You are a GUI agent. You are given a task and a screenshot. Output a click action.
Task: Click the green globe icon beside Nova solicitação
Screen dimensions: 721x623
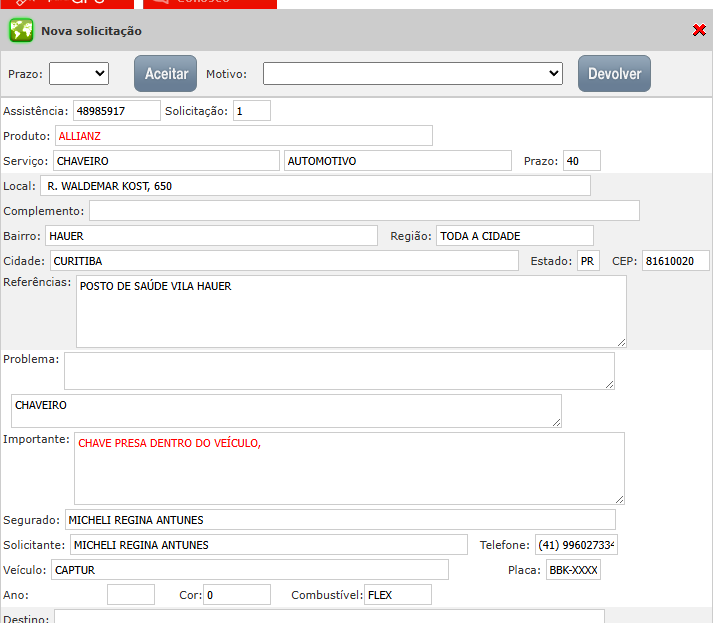pos(21,31)
